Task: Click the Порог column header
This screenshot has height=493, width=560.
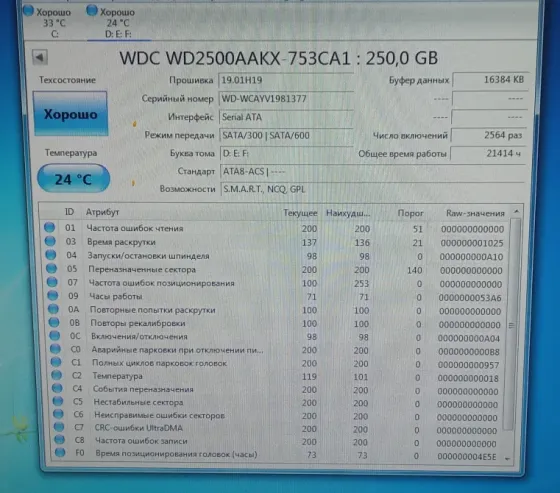Action: (x=410, y=213)
